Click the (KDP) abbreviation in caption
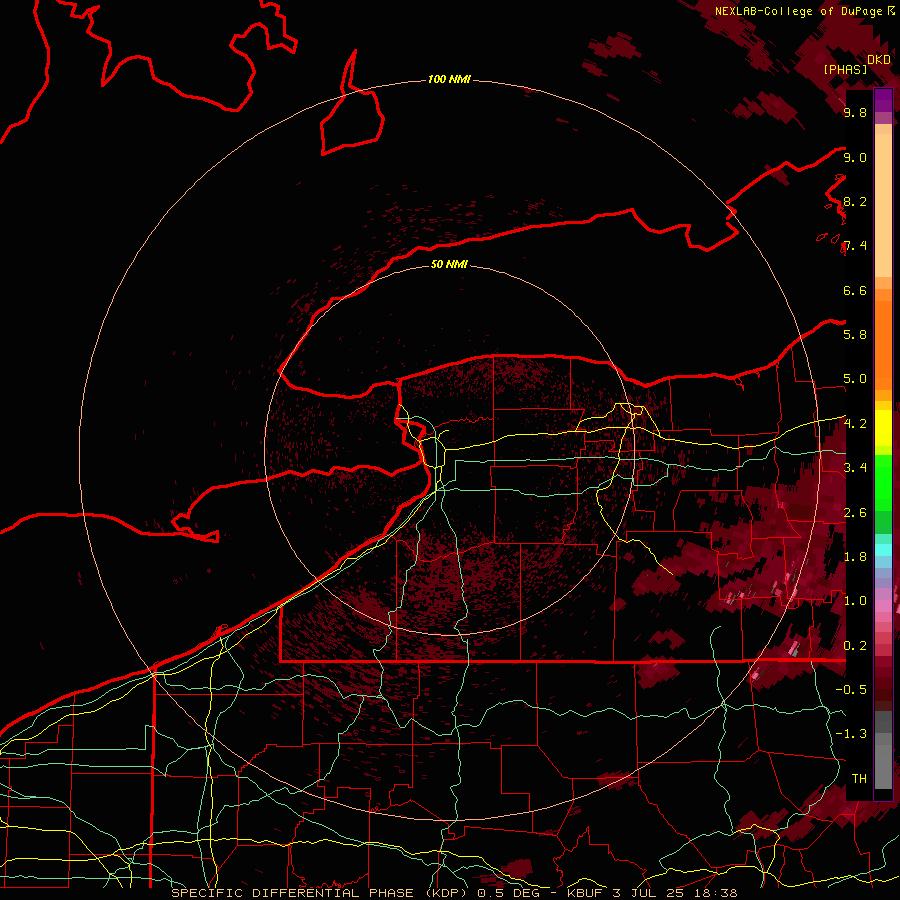 coord(448,893)
